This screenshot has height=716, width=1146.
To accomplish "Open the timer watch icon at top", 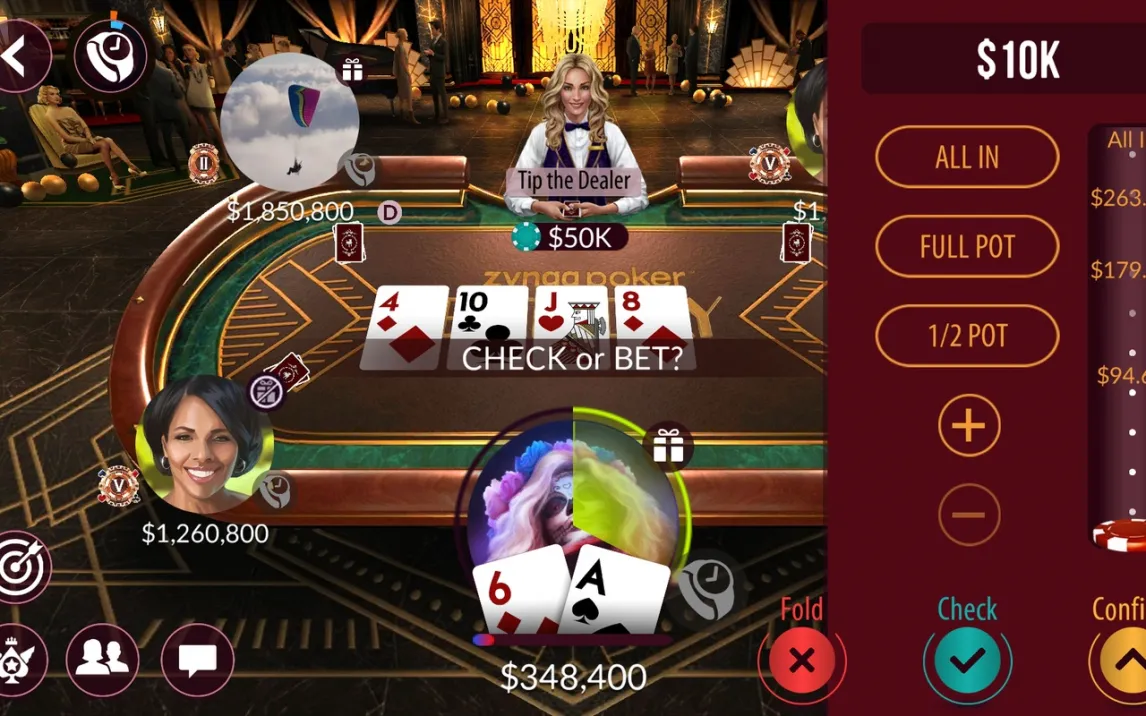I will point(110,56).
